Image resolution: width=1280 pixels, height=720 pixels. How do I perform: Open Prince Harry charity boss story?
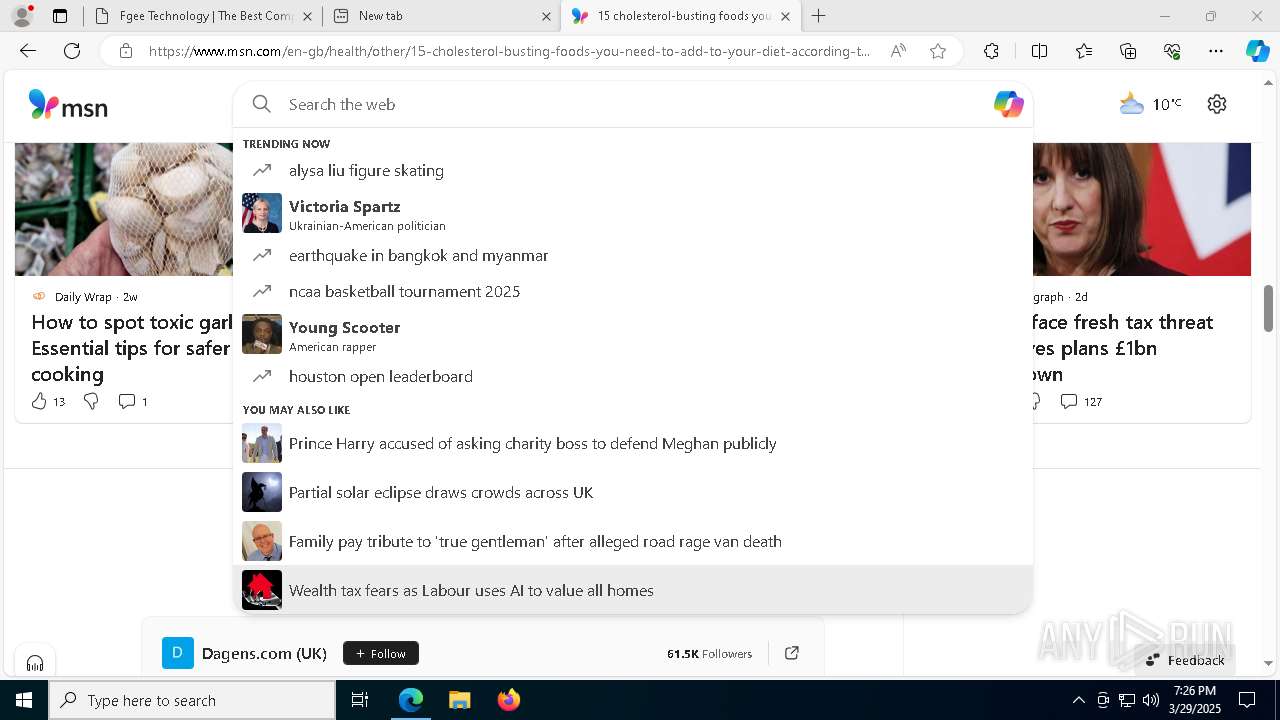tap(632, 443)
